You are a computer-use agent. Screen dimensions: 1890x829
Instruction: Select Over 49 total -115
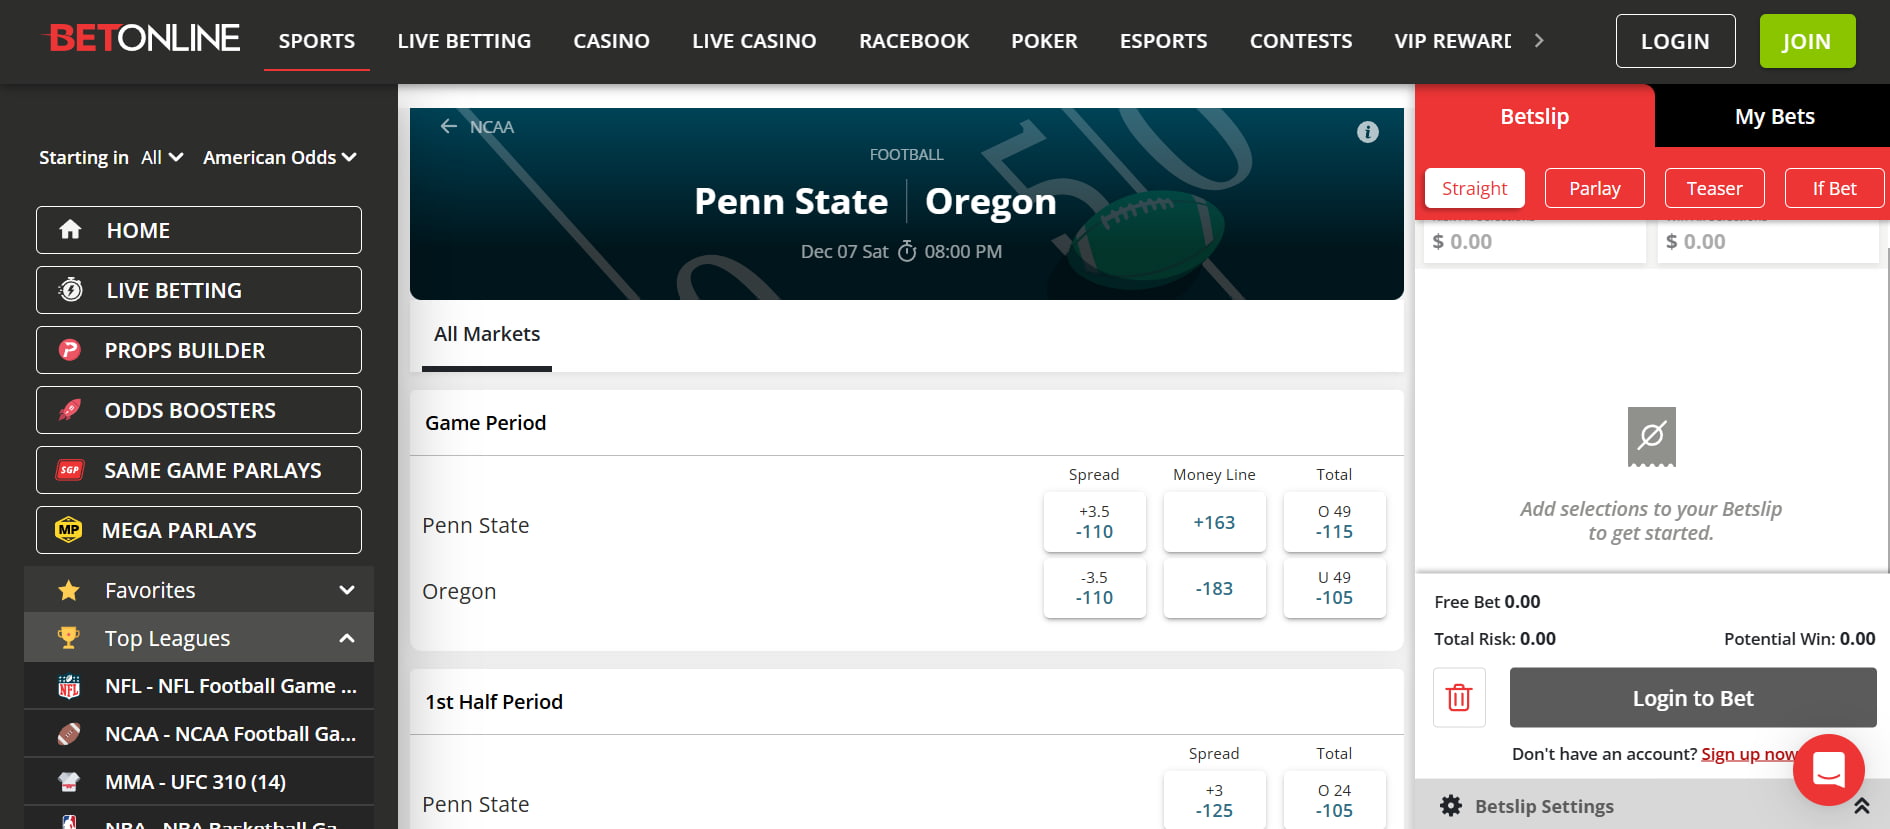[x=1334, y=522]
